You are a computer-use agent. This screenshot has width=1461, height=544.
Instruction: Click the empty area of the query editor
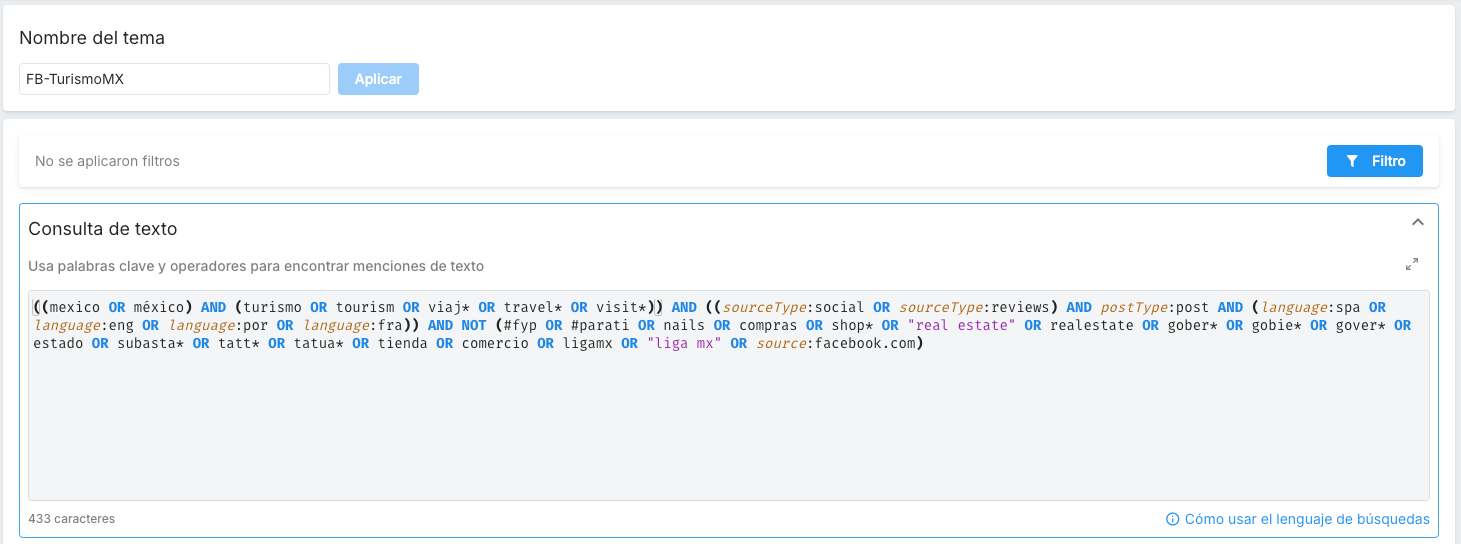(x=728, y=430)
